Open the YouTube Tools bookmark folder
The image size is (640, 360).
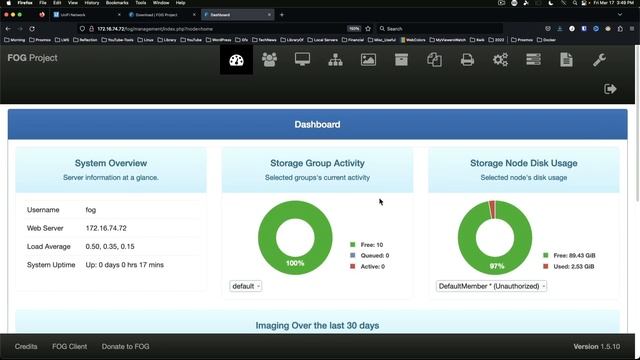pyautogui.click(x=118, y=40)
